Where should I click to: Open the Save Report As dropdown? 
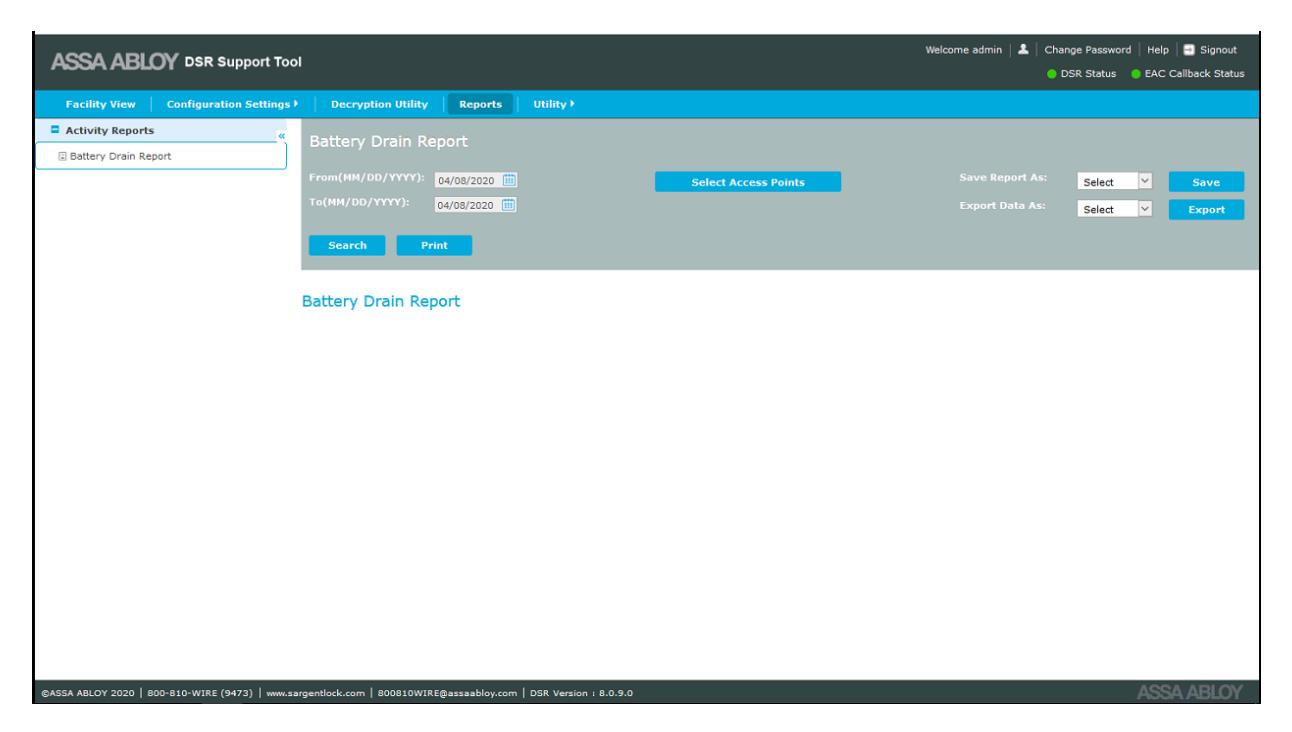pos(1115,182)
